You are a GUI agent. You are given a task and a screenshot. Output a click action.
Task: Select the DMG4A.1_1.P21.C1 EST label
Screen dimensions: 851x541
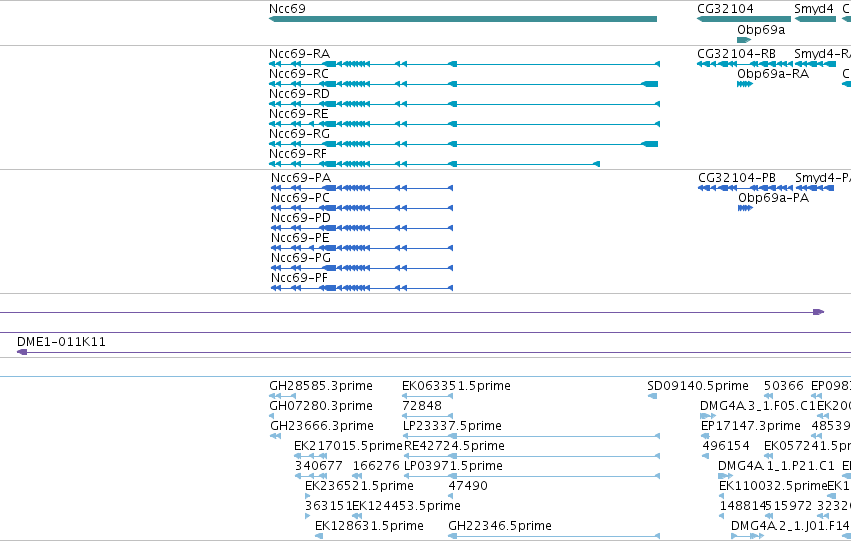click(776, 466)
